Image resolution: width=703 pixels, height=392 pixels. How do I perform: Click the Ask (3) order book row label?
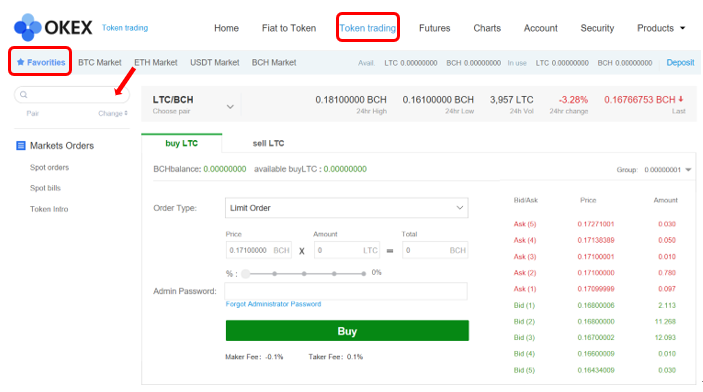525,257
